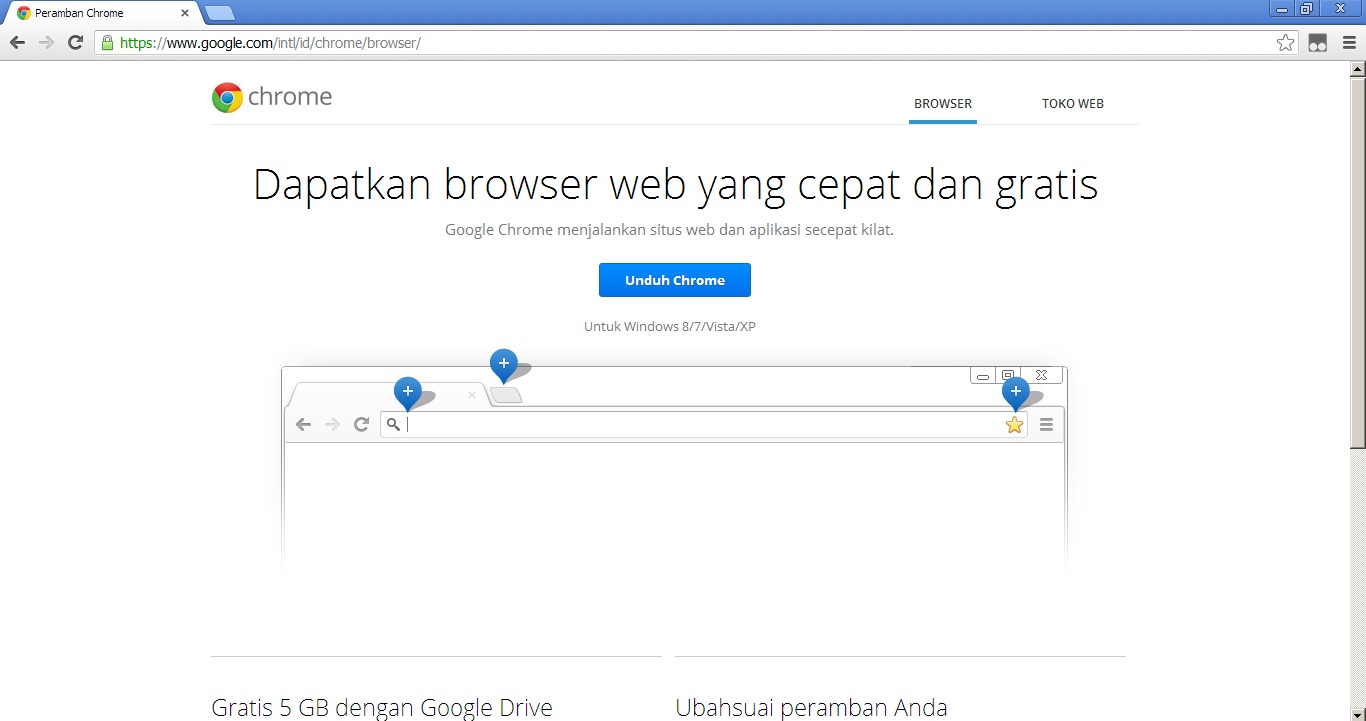Close the Chrome browser window
The width and height of the screenshot is (1366, 721).
1341,9
